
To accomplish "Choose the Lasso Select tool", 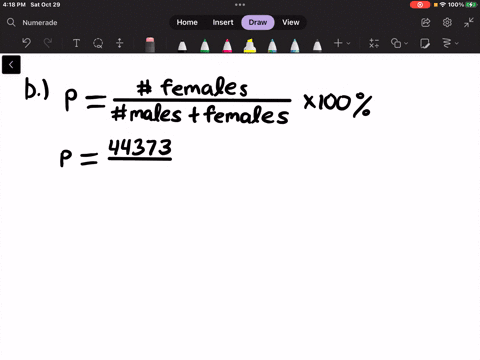I will (x=98, y=43).
